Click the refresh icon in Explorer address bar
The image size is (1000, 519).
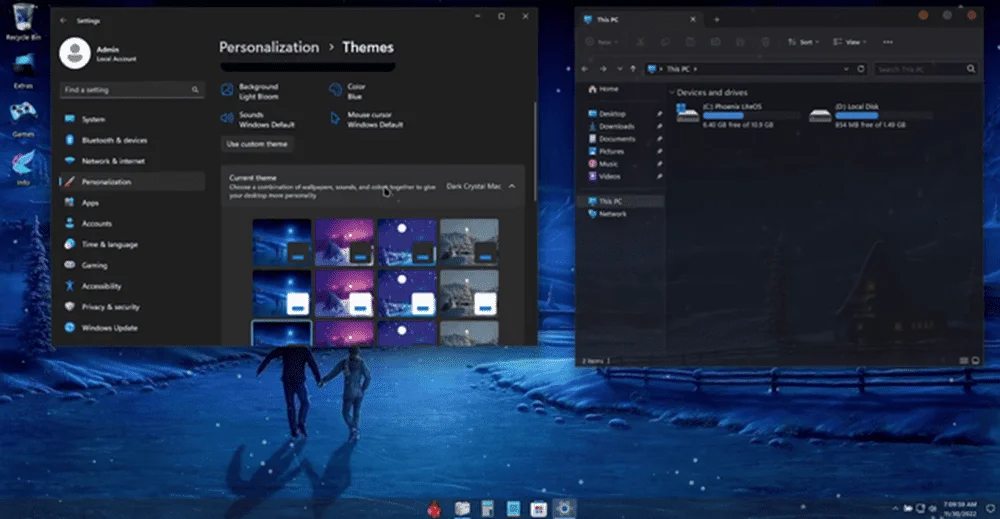click(x=861, y=69)
